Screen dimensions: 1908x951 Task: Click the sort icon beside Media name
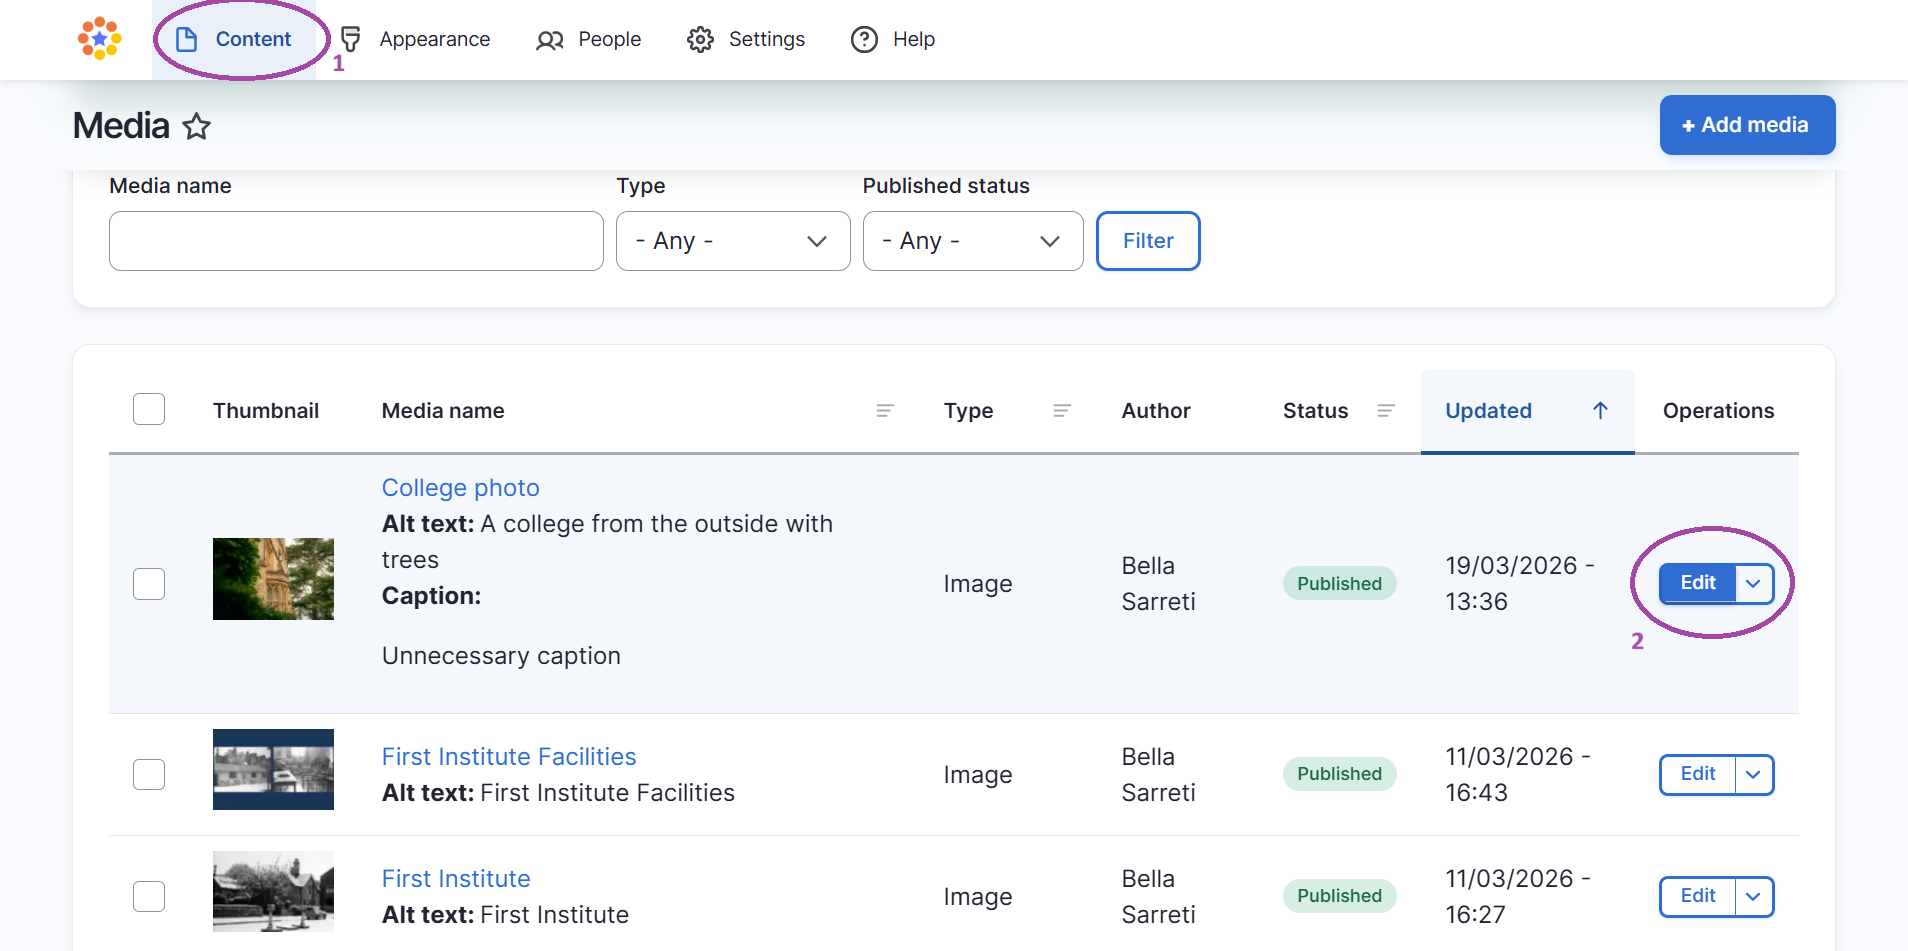pyautogui.click(x=885, y=410)
